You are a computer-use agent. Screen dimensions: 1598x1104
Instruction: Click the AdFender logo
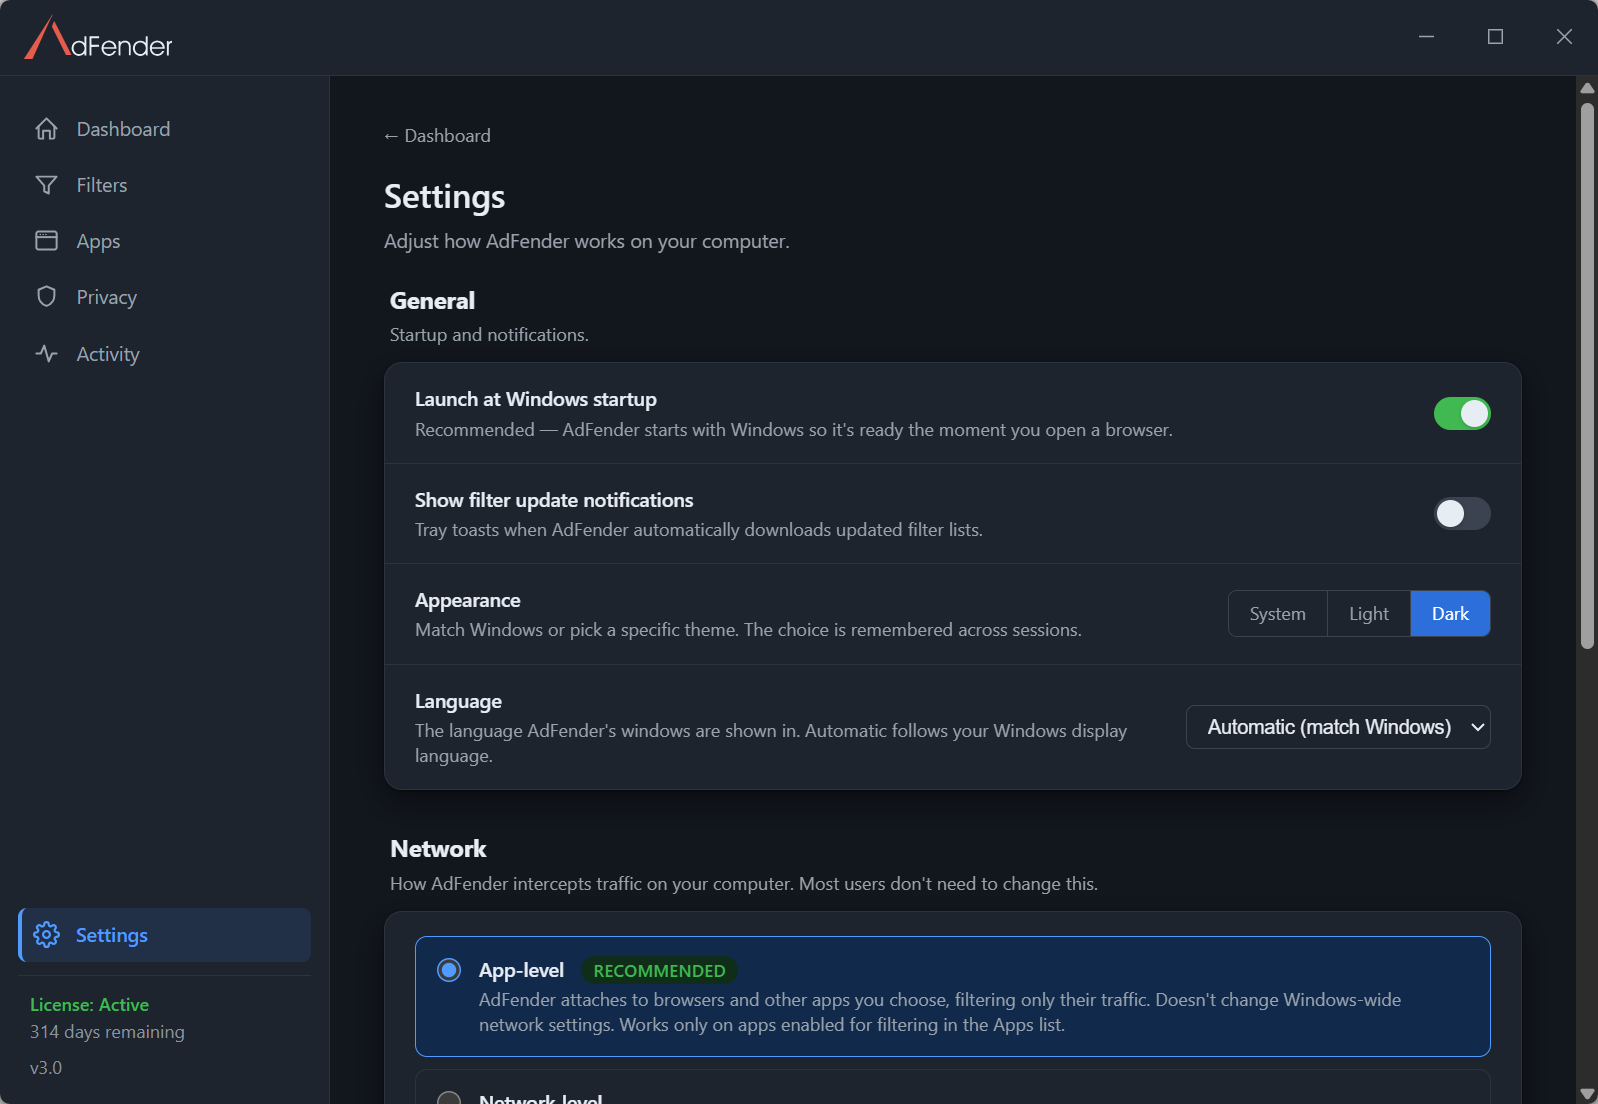pyautogui.click(x=98, y=40)
